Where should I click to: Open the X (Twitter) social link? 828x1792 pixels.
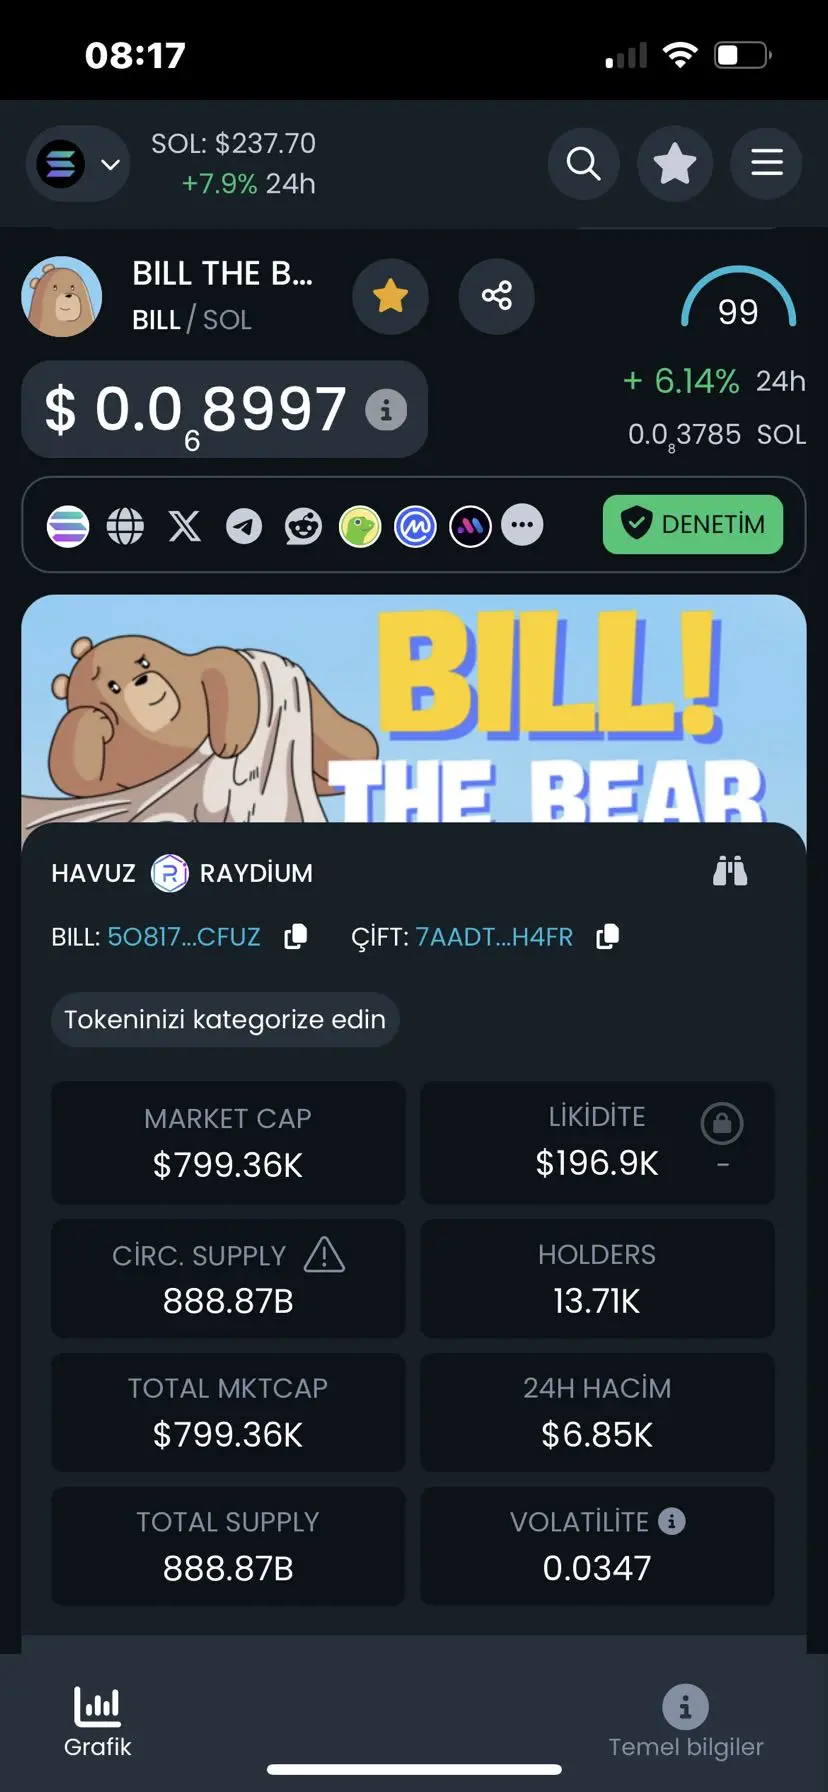pos(184,525)
